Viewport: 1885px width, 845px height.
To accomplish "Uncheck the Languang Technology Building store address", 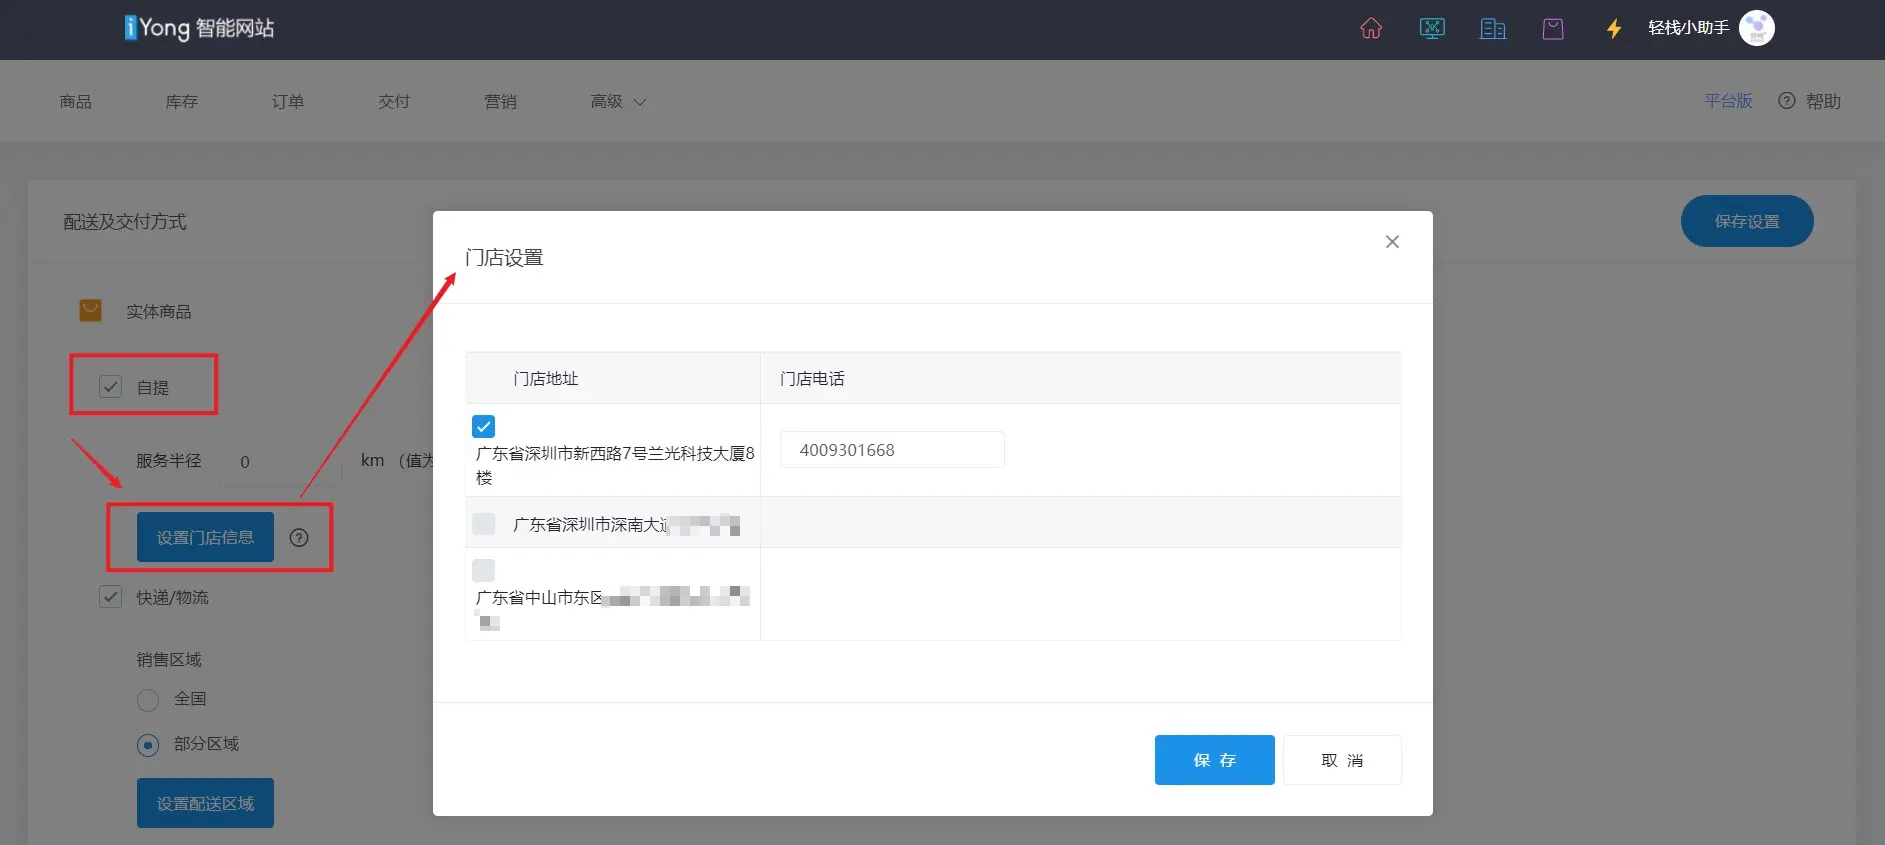I will pos(483,427).
